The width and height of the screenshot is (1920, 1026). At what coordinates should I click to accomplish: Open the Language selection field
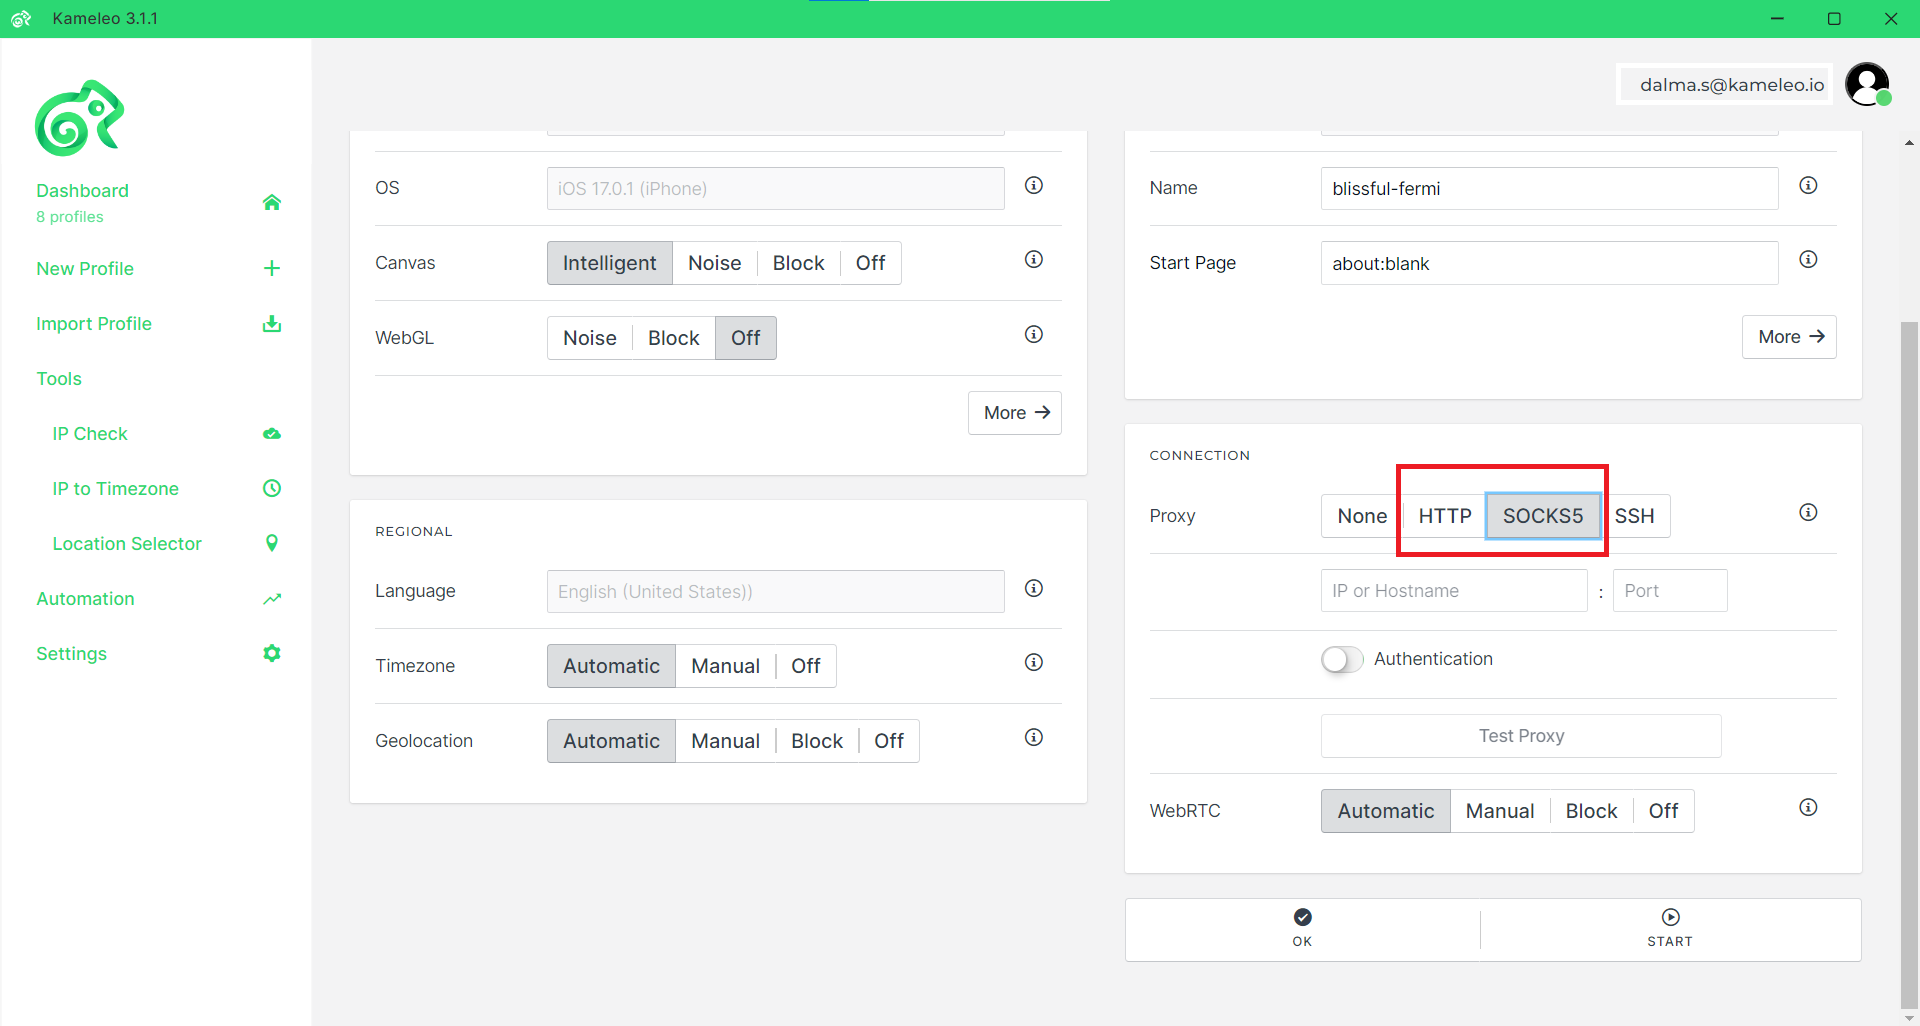click(x=775, y=591)
